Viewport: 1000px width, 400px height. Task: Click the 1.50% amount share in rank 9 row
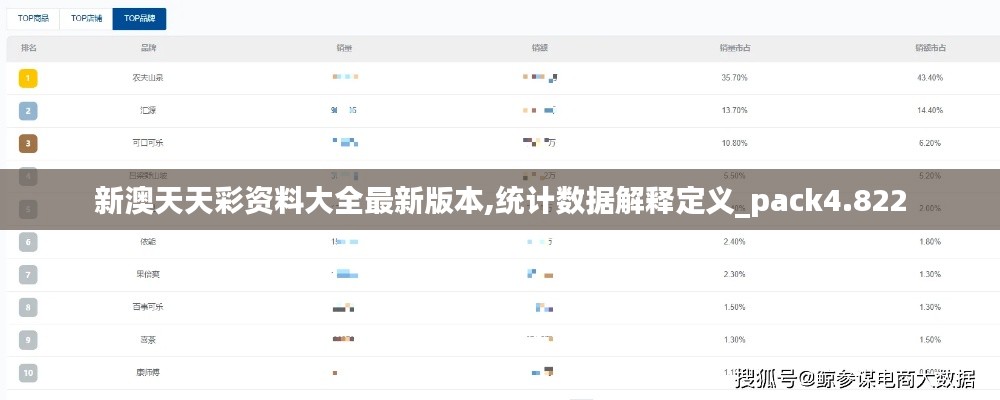point(930,339)
